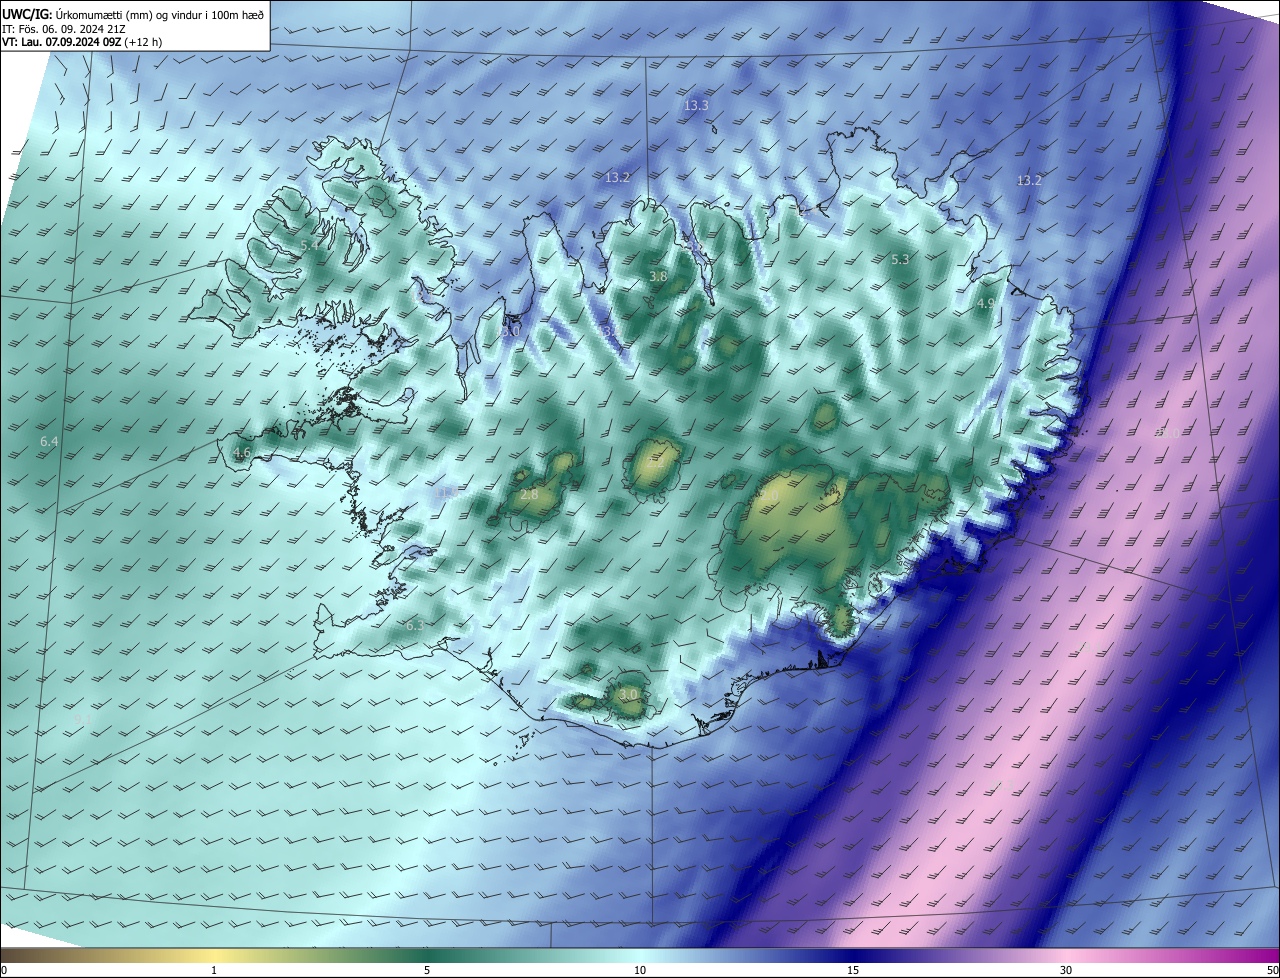Image resolution: width=1280 pixels, height=978 pixels.
Task: Click the 4.6 value on the map
Action: tap(242, 453)
